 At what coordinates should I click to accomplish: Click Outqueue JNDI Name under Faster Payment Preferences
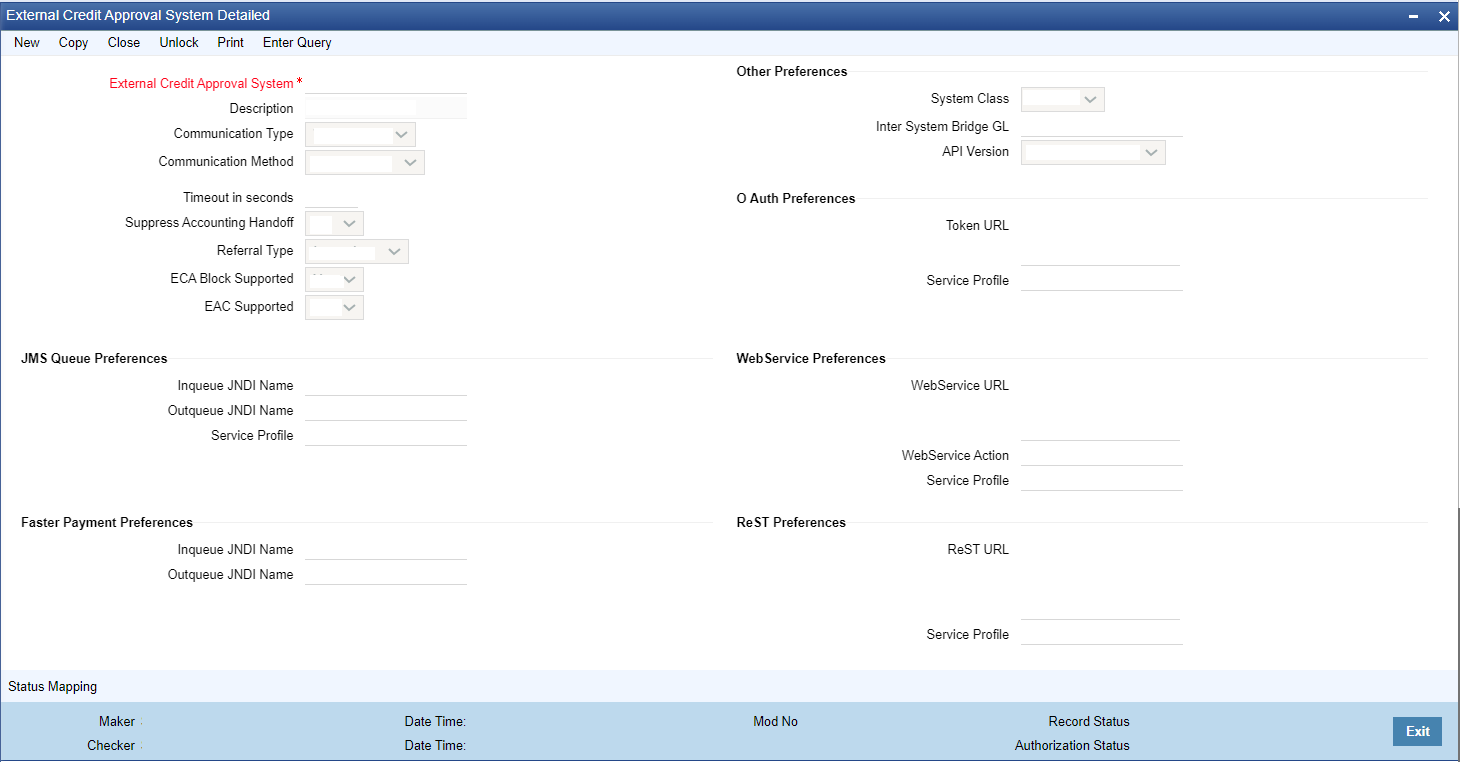[x=386, y=574]
